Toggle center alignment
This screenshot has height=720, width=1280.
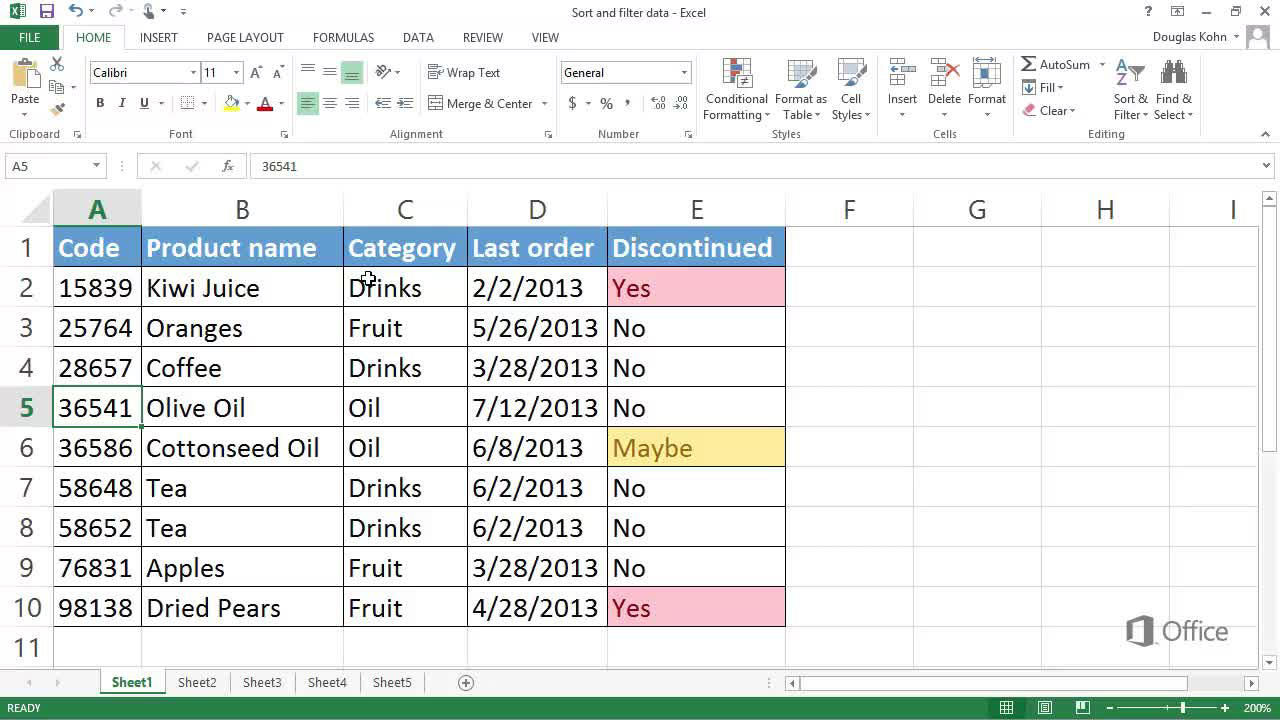329,103
